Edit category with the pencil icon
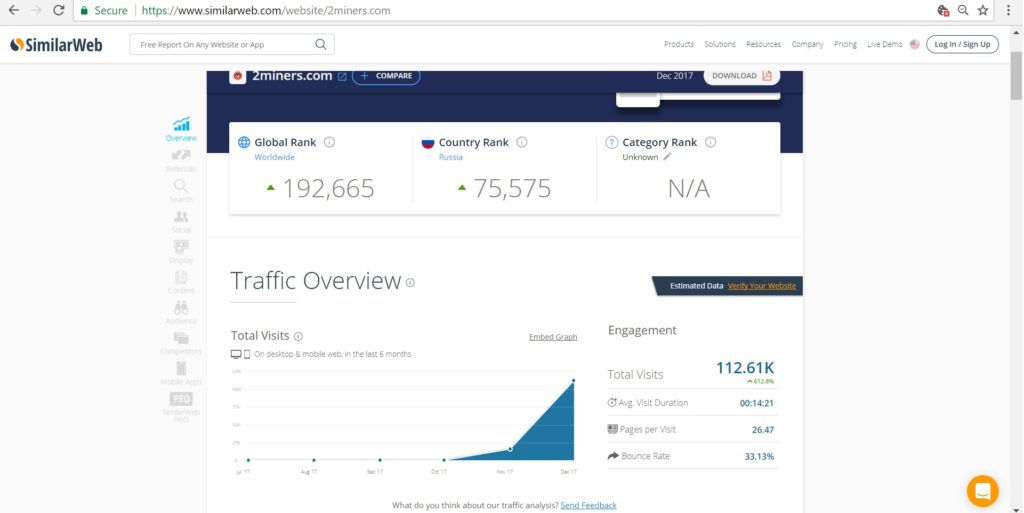1024x513 pixels. coord(667,157)
